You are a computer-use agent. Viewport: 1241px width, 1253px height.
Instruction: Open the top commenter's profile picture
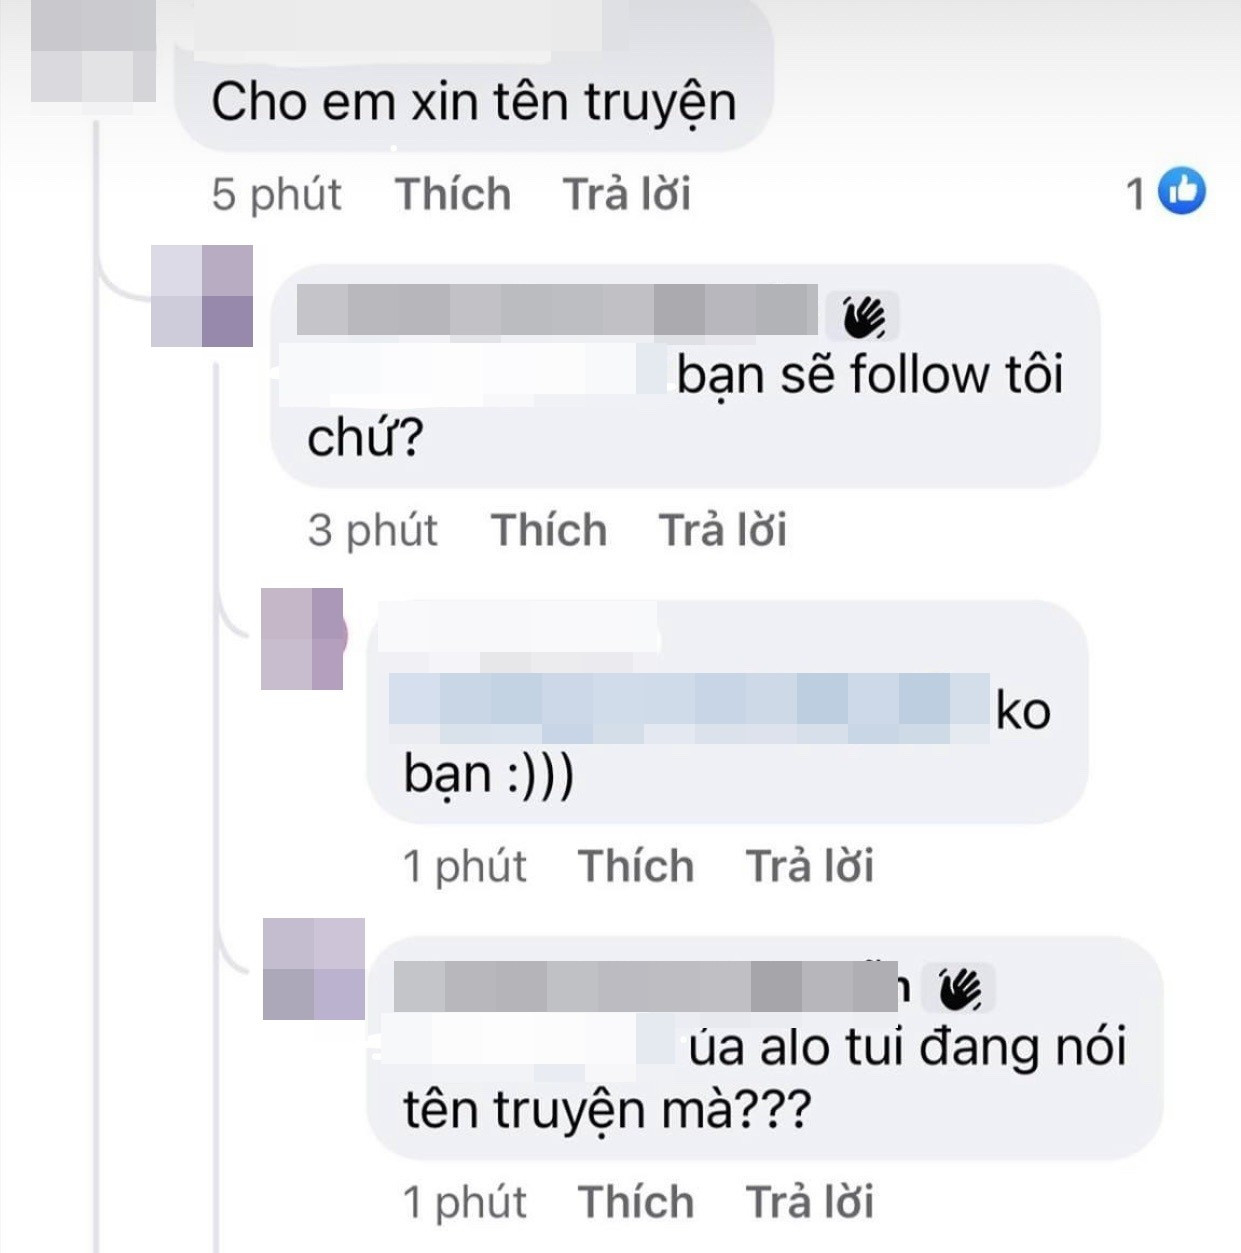[92, 50]
